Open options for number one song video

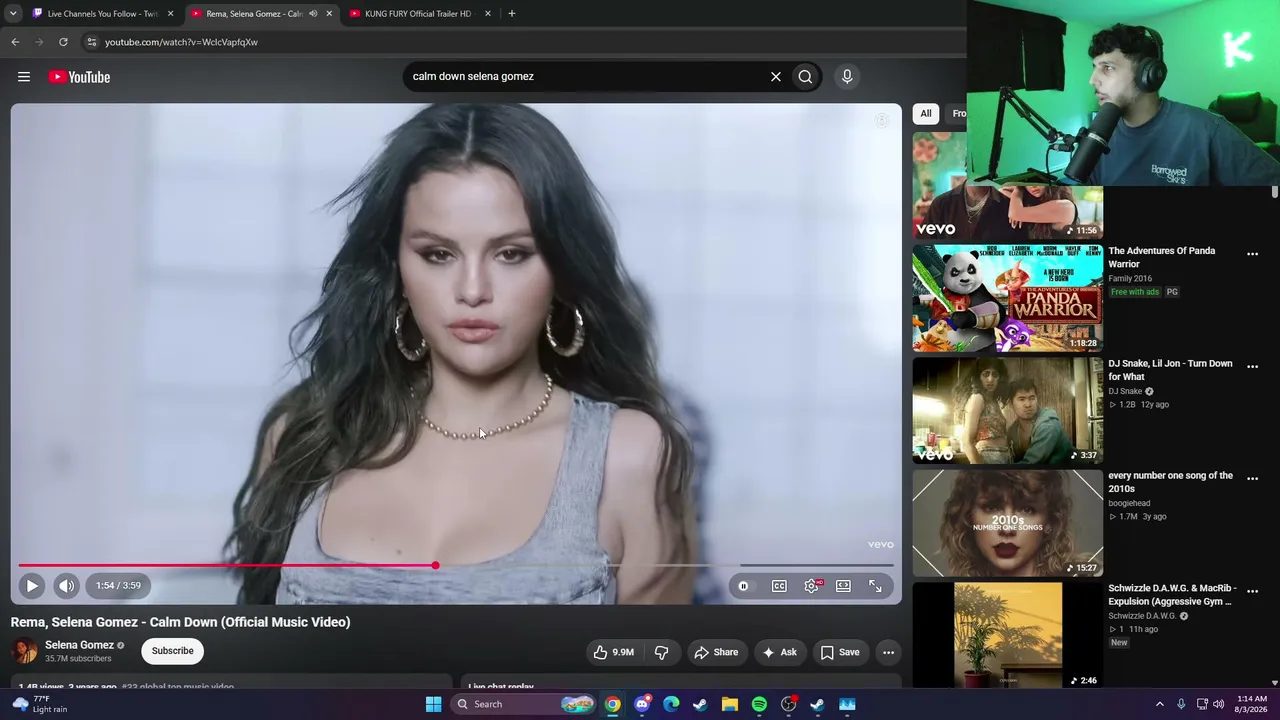pyautogui.click(x=1252, y=478)
